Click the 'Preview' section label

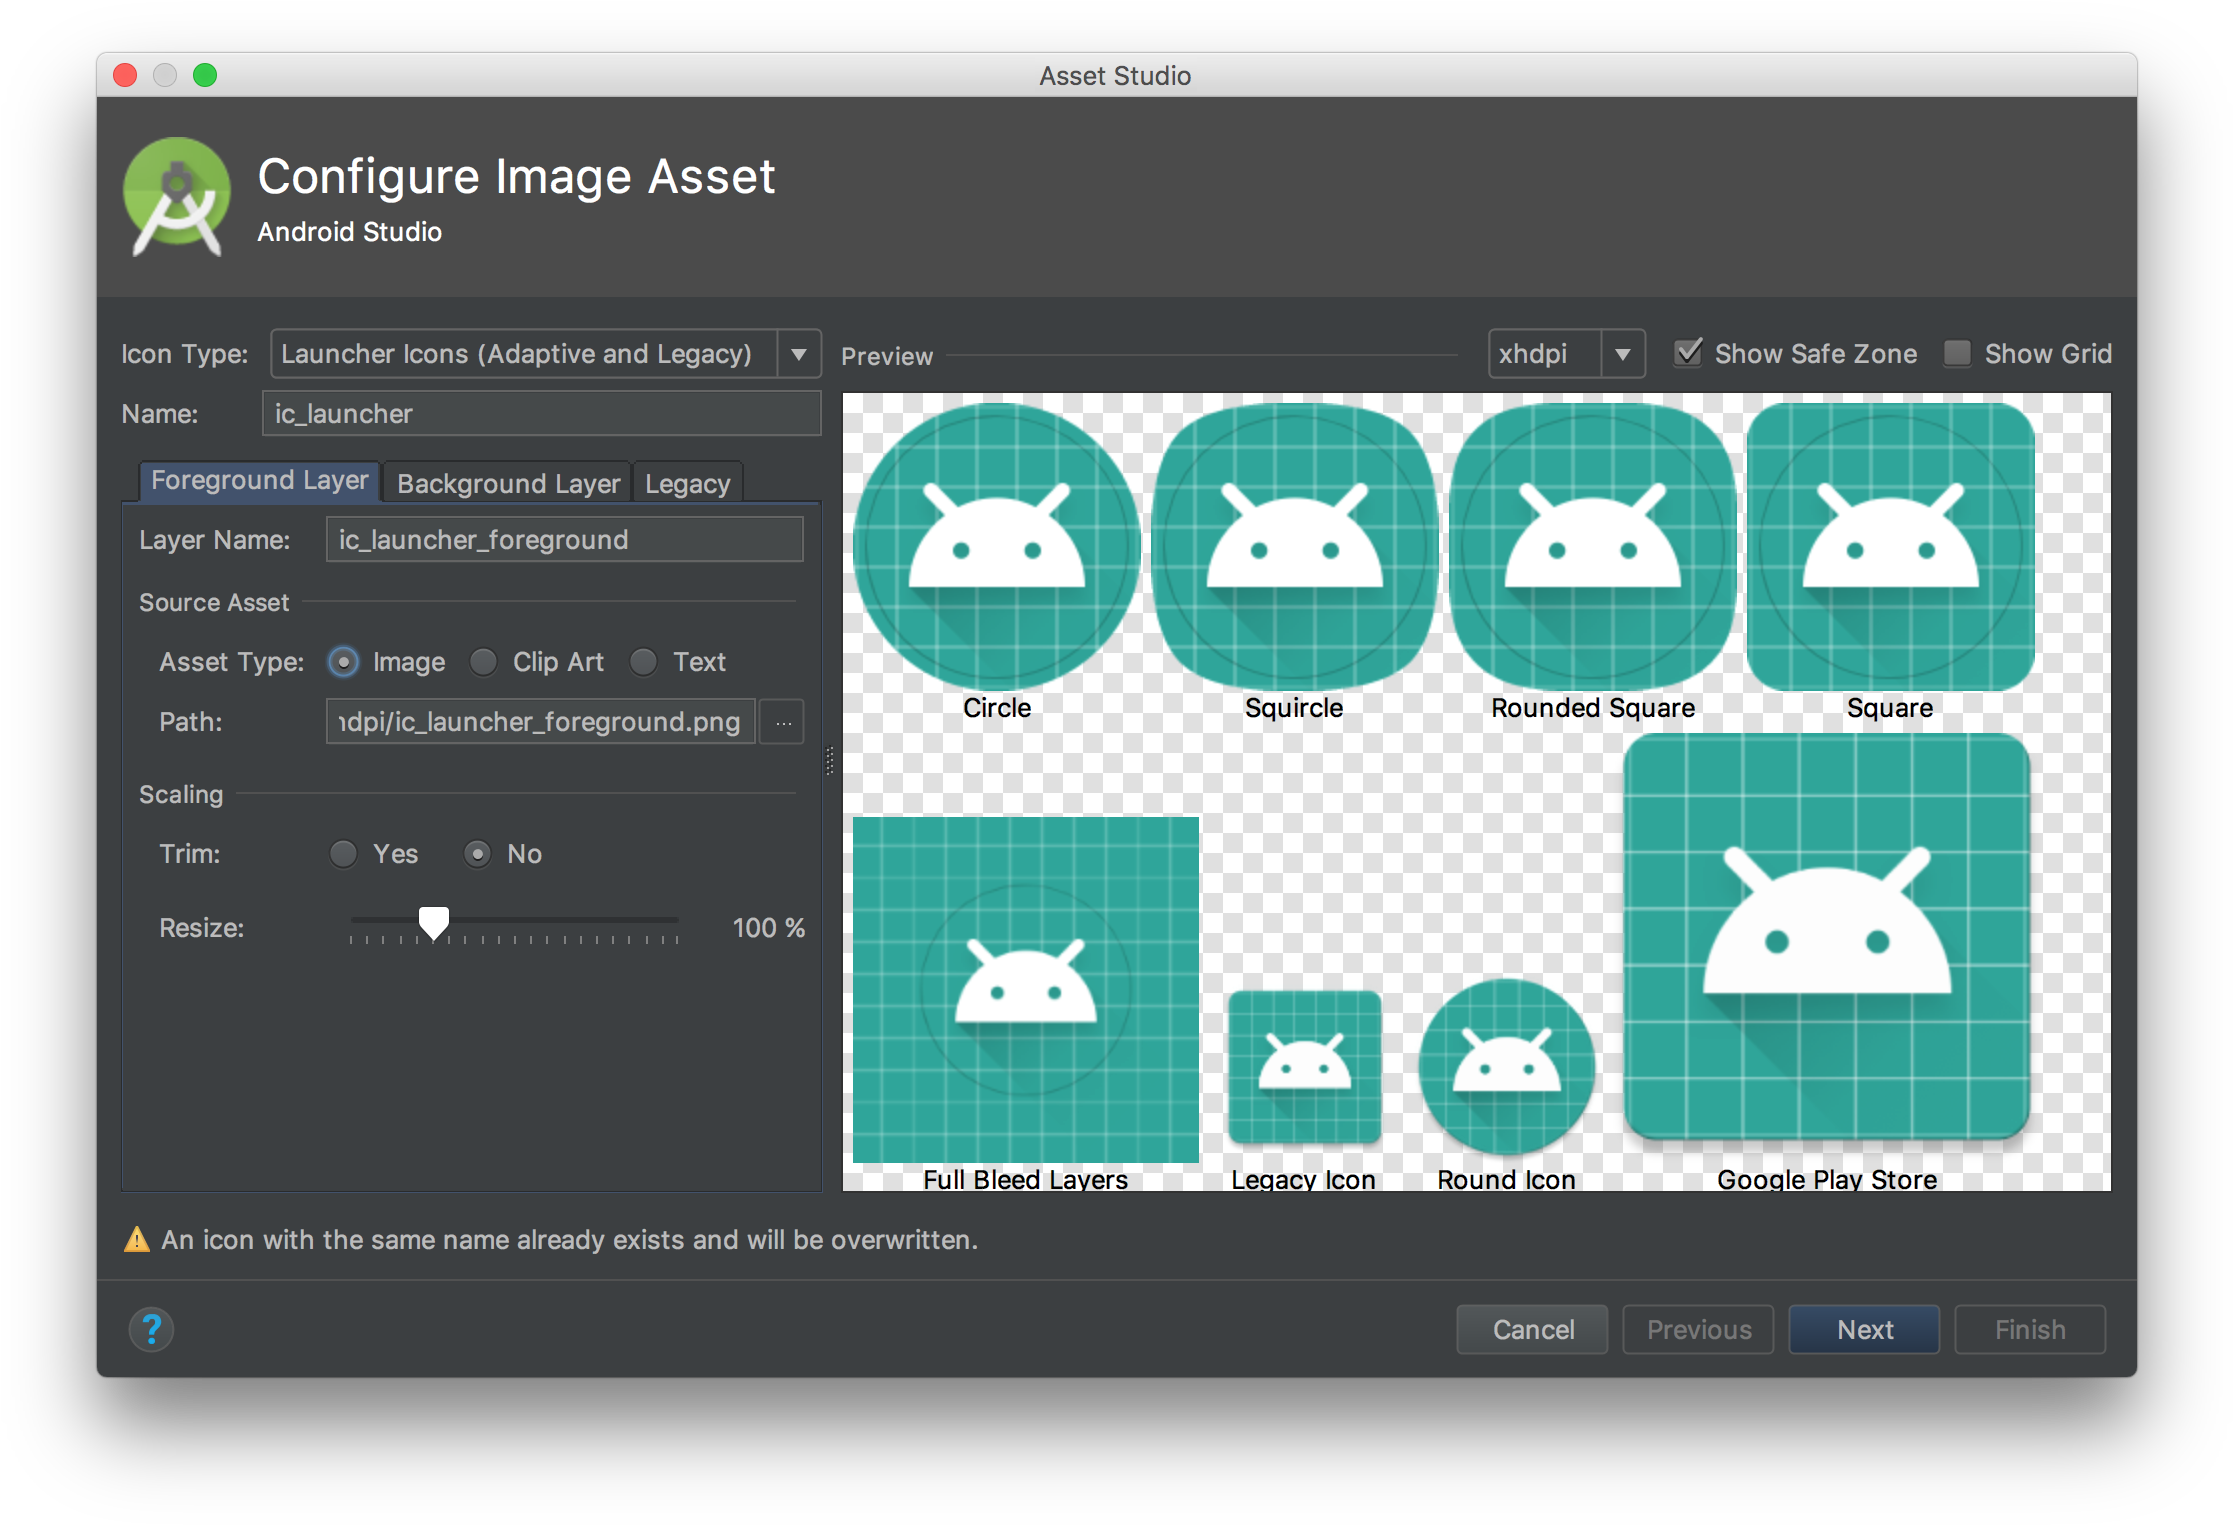pyautogui.click(x=887, y=356)
